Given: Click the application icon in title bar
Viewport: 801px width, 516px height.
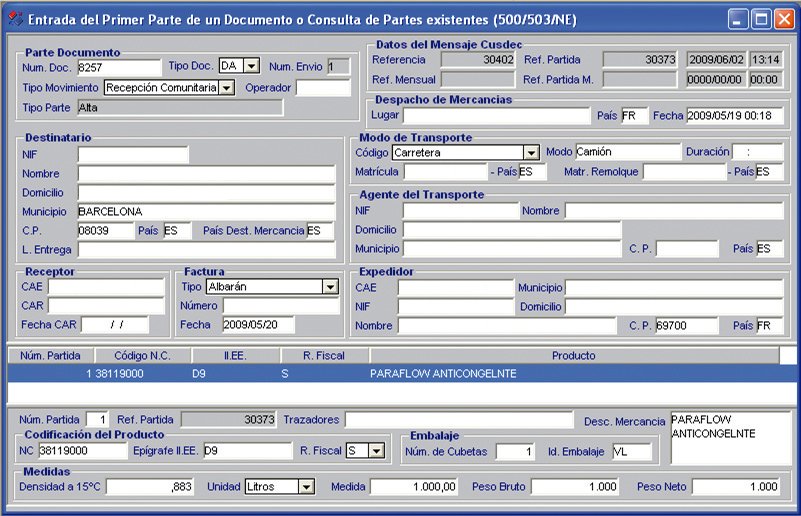Looking at the screenshot, I should [14, 19].
